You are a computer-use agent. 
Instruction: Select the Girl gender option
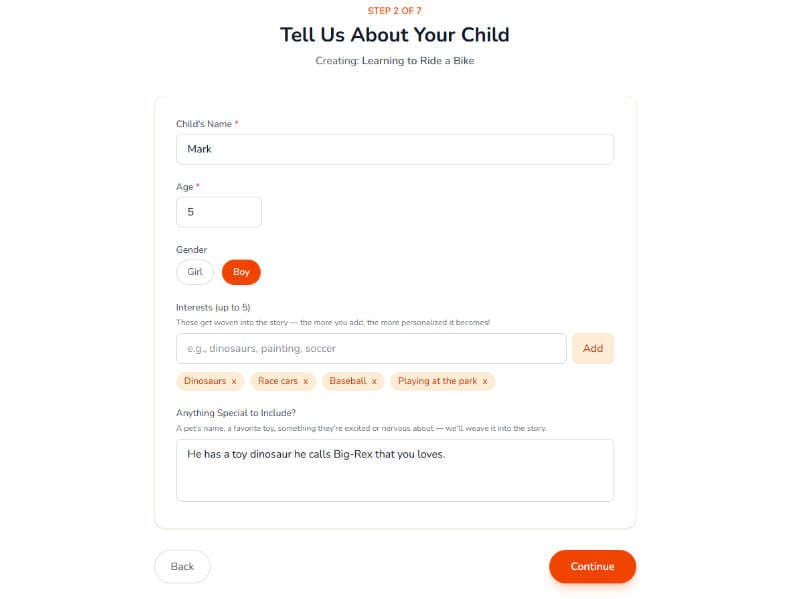(x=194, y=272)
